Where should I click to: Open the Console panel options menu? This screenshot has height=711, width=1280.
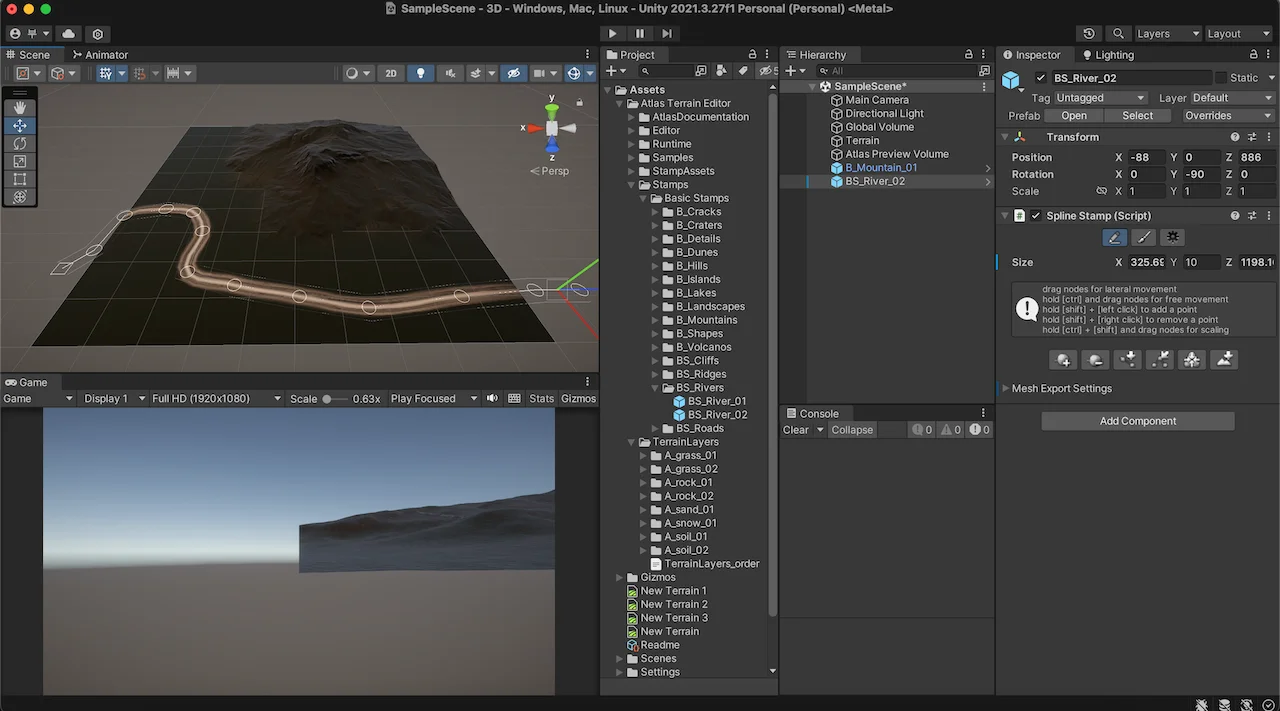[985, 413]
